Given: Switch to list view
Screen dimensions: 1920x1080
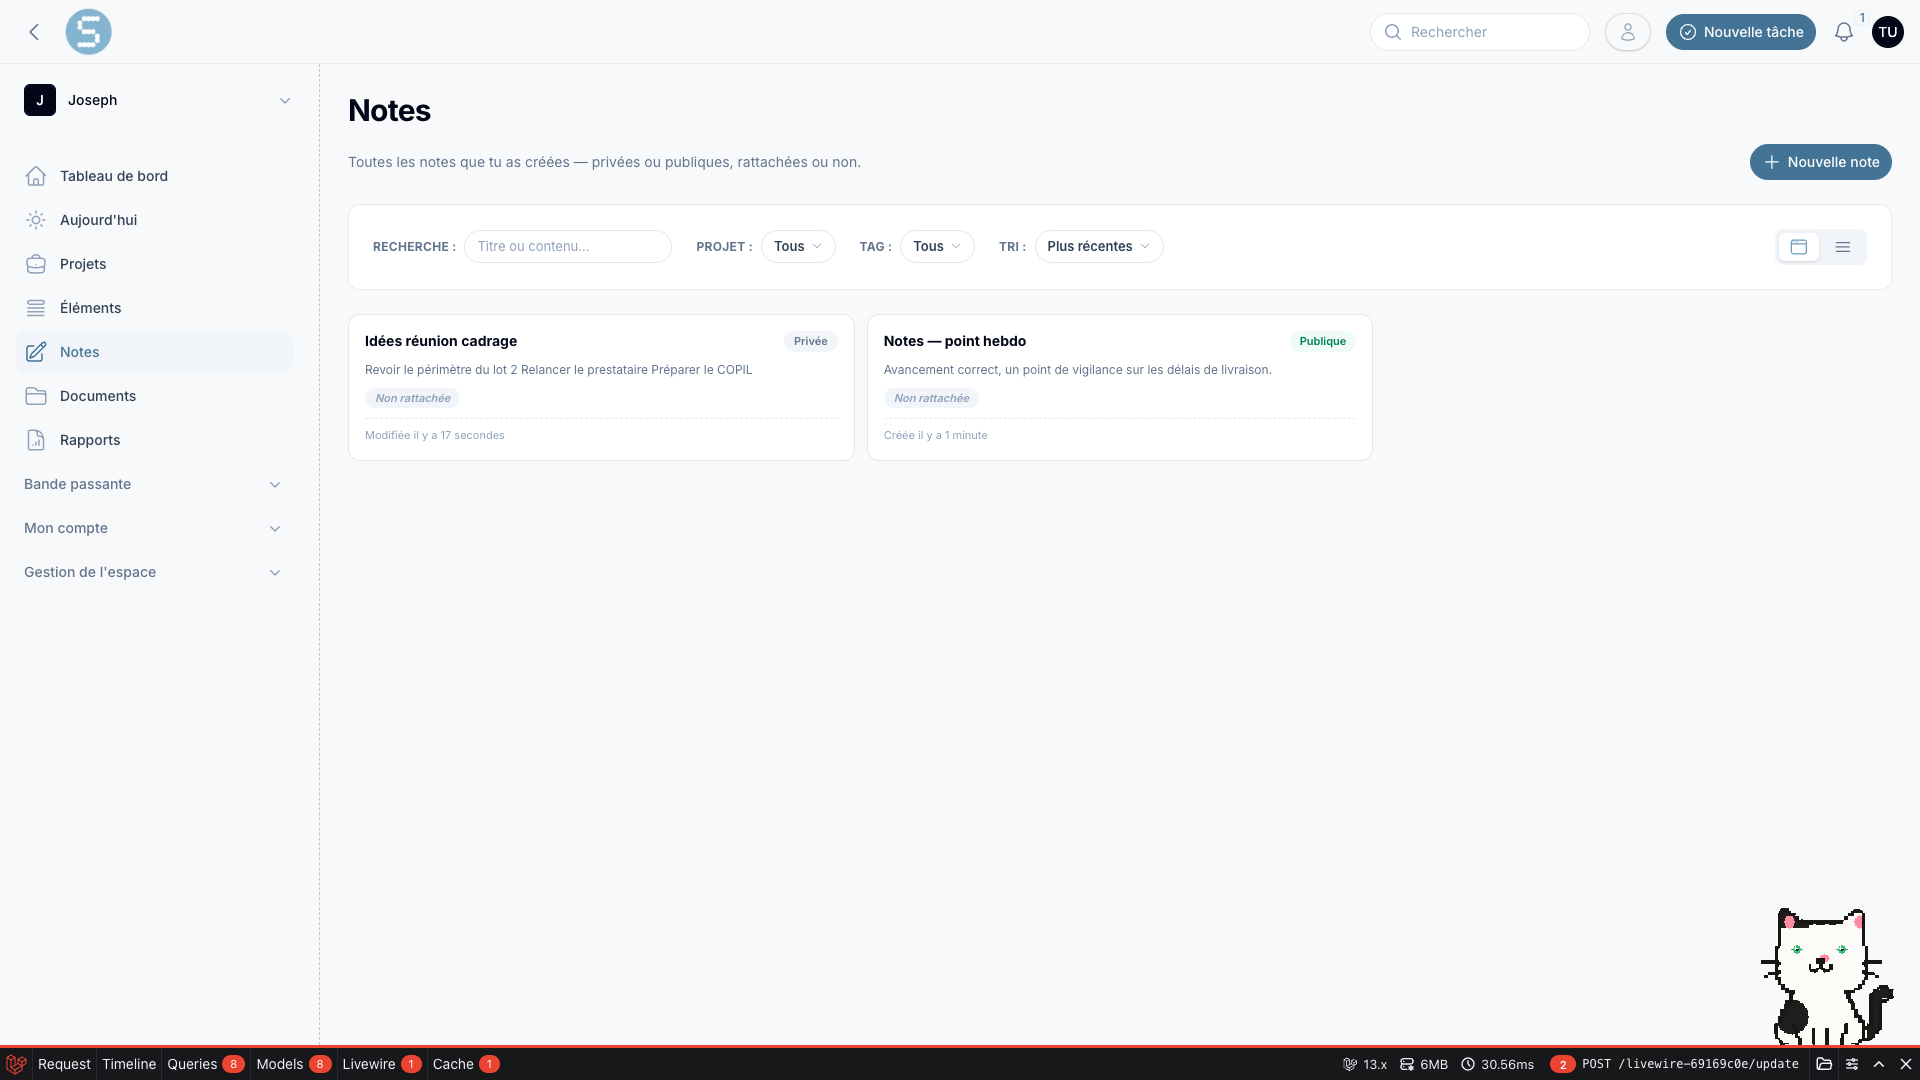Looking at the screenshot, I should click(x=1842, y=247).
